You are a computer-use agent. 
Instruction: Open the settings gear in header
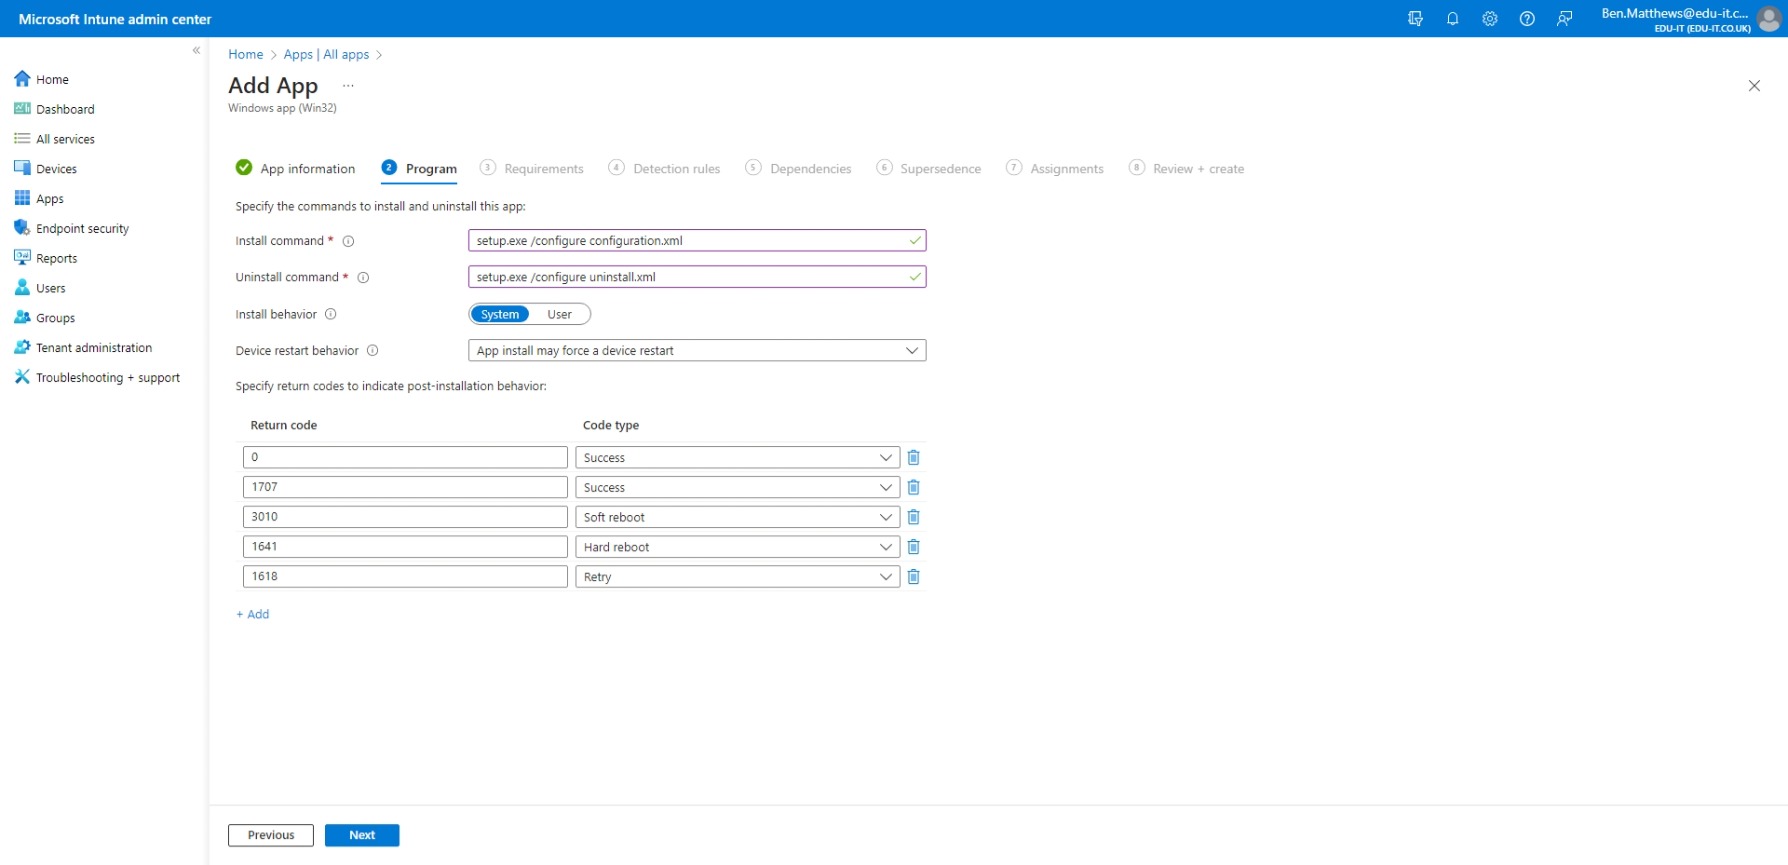coord(1490,19)
